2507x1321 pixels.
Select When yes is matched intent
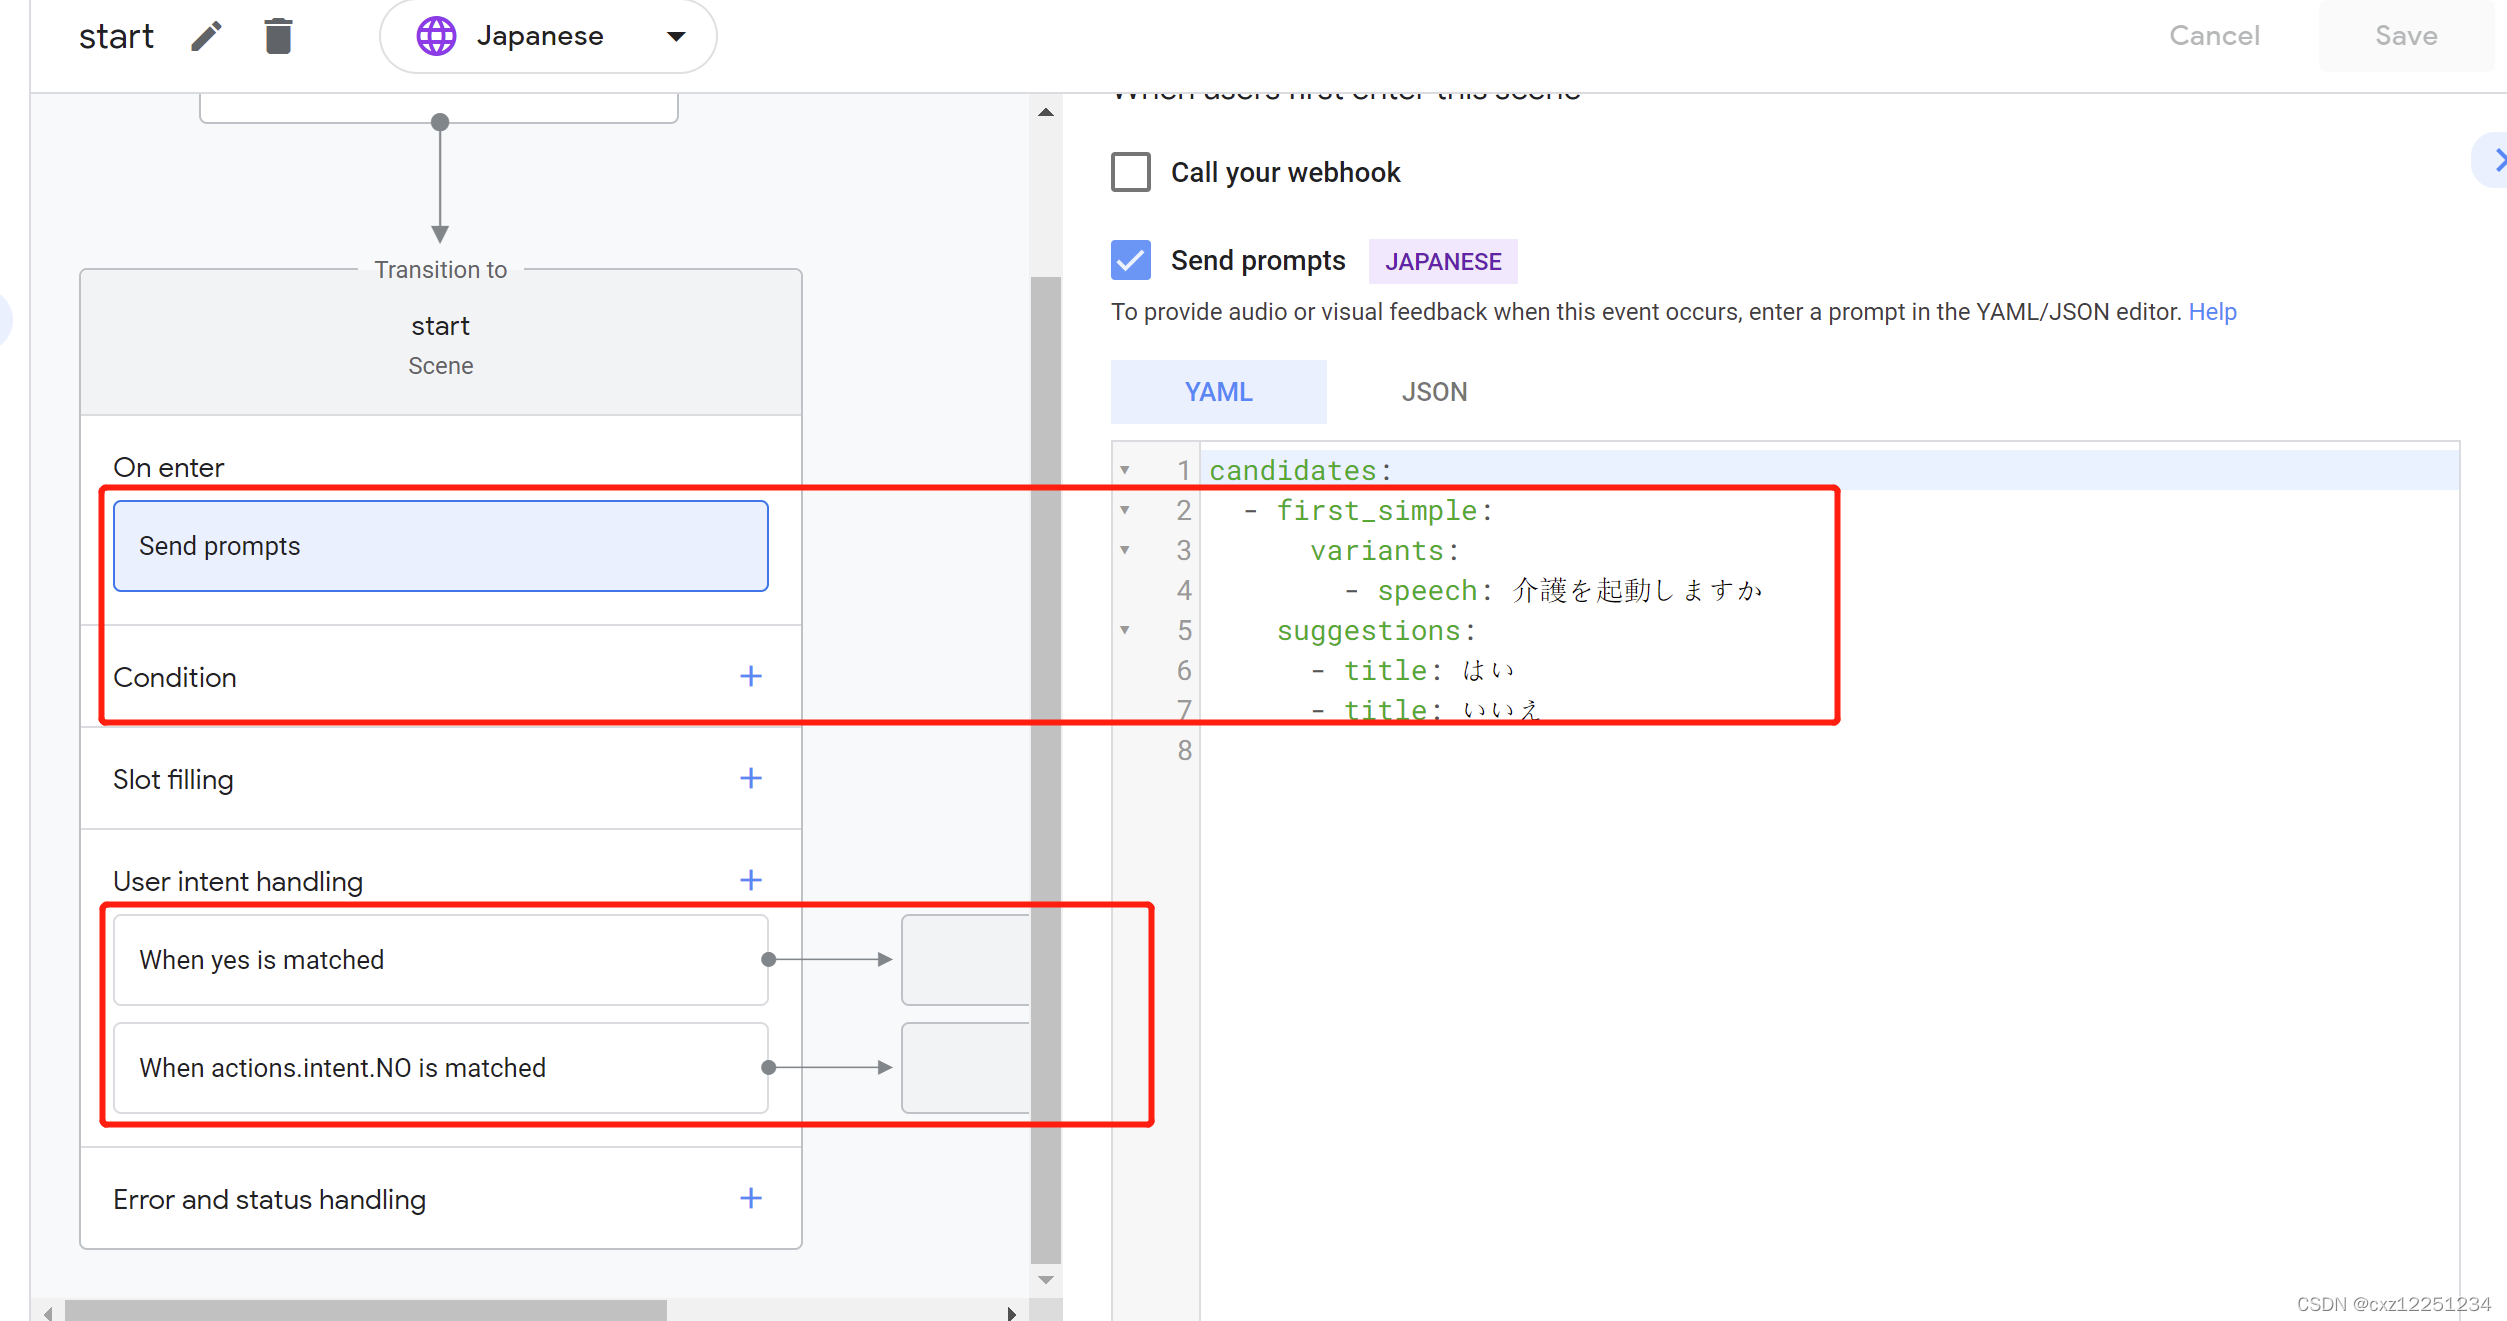point(440,960)
